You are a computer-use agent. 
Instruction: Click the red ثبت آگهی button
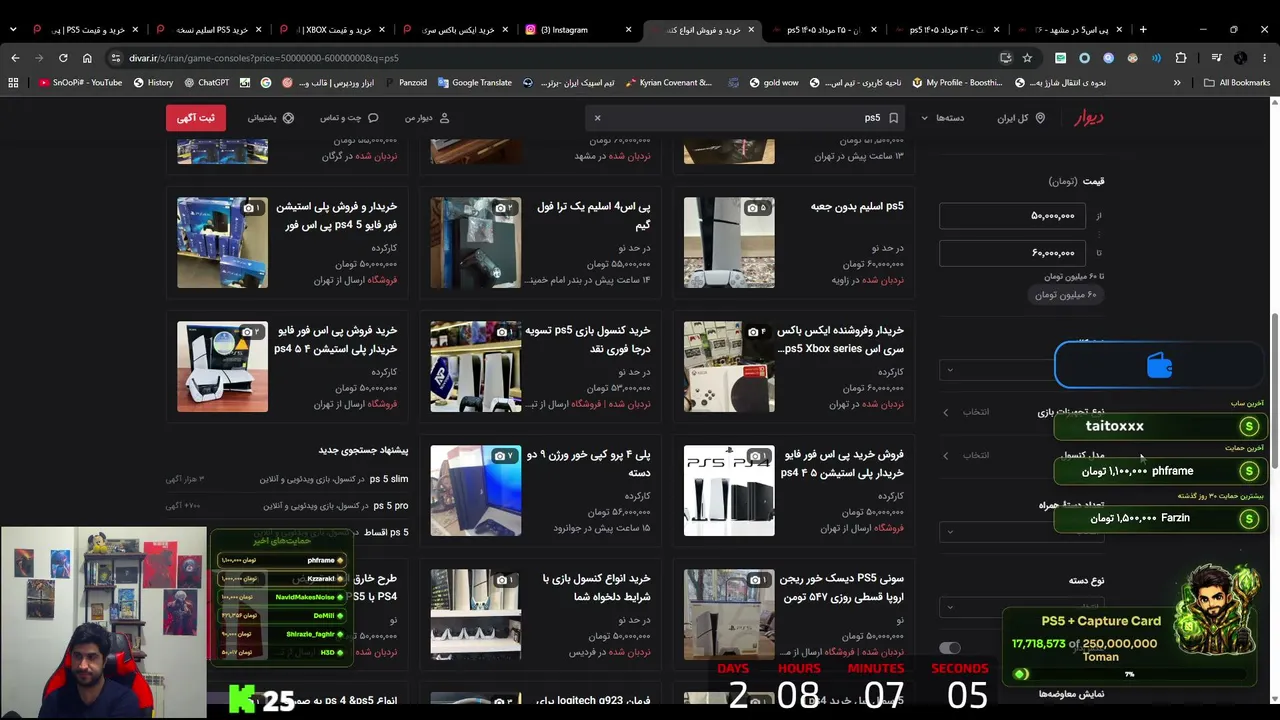coord(196,118)
